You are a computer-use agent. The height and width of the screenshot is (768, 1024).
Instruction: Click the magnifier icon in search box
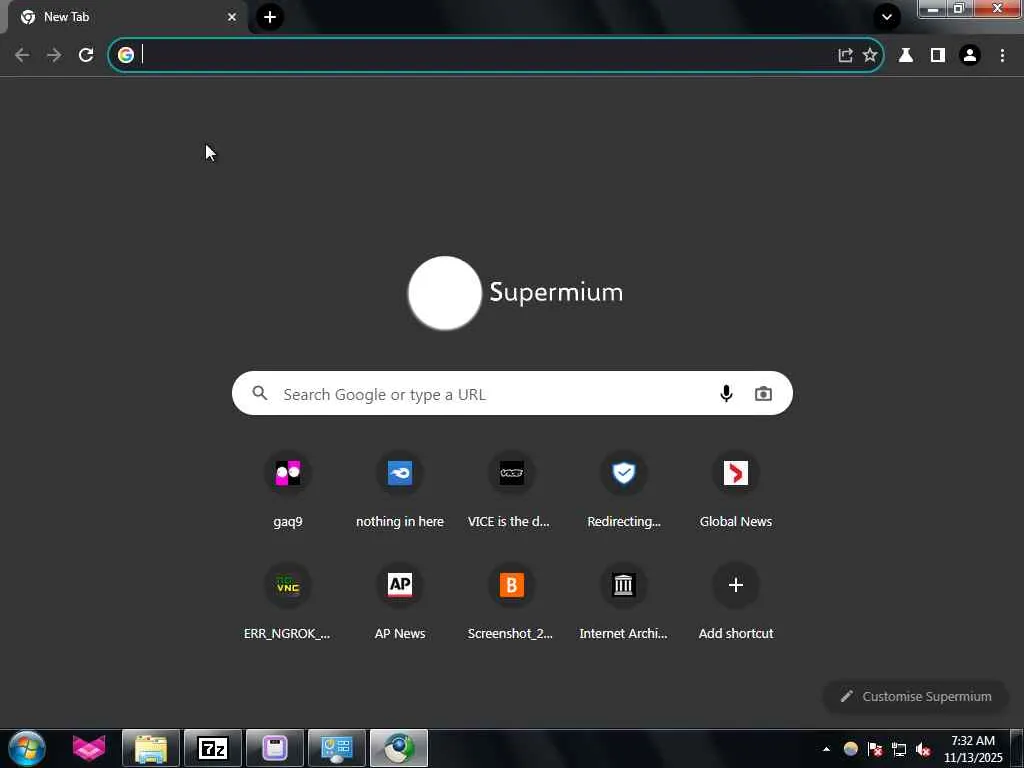(x=260, y=393)
